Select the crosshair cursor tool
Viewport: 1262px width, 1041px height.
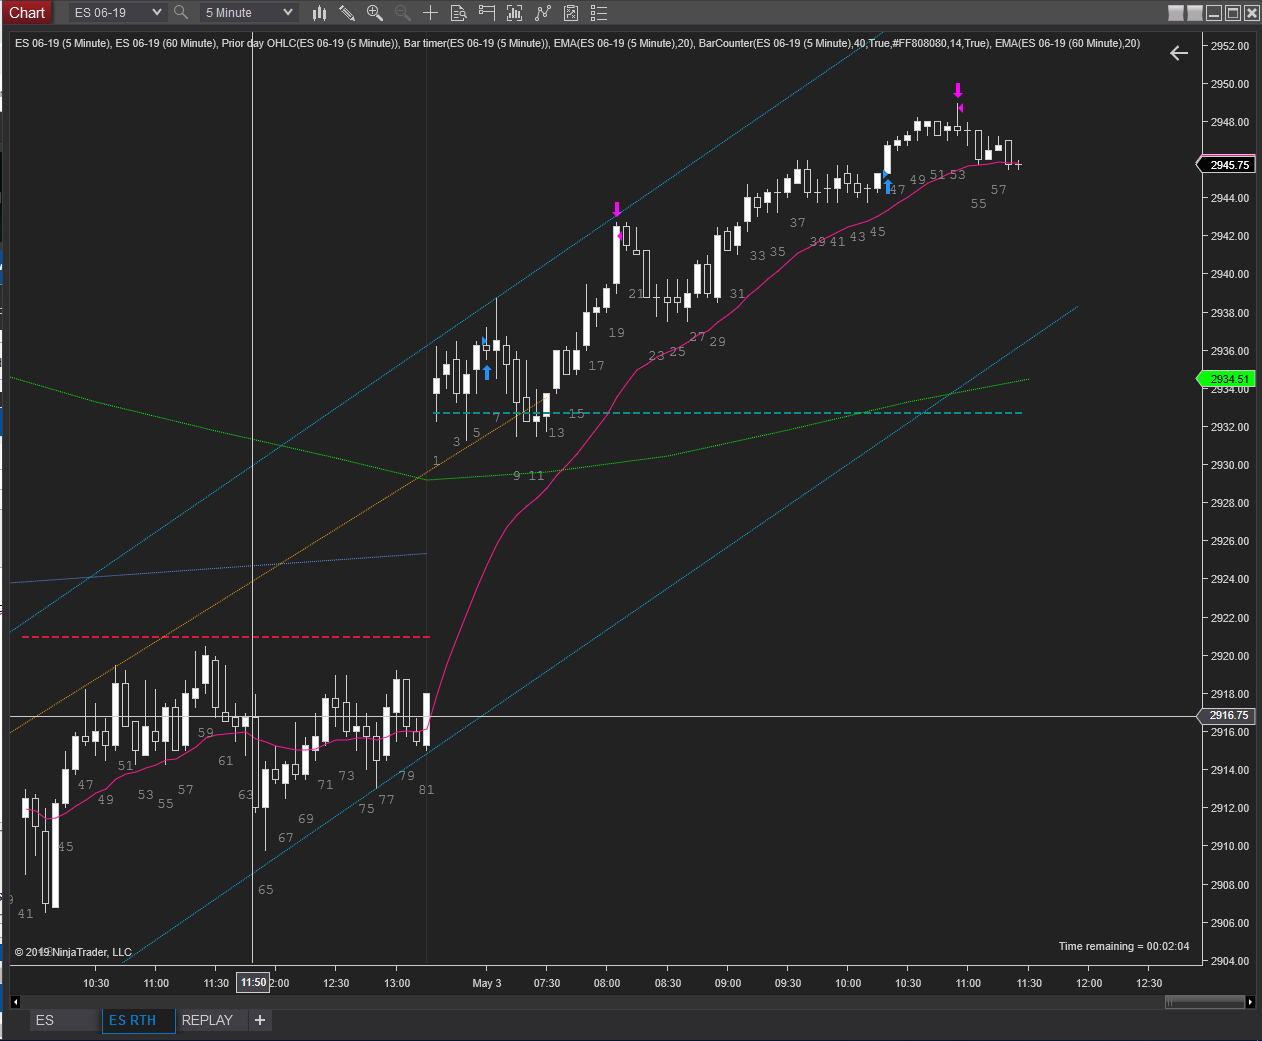coord(430,13)
